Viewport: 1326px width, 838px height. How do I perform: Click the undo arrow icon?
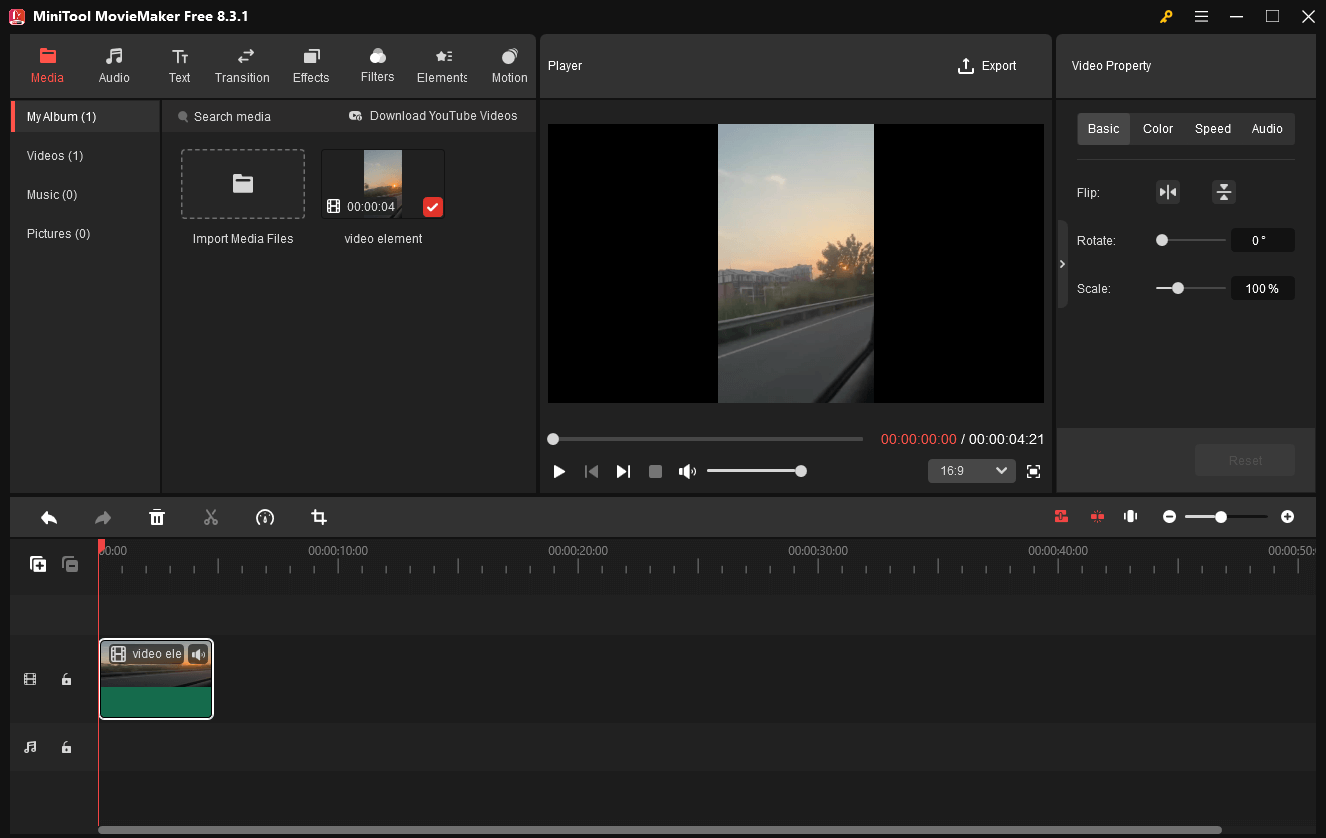(49, 517)
